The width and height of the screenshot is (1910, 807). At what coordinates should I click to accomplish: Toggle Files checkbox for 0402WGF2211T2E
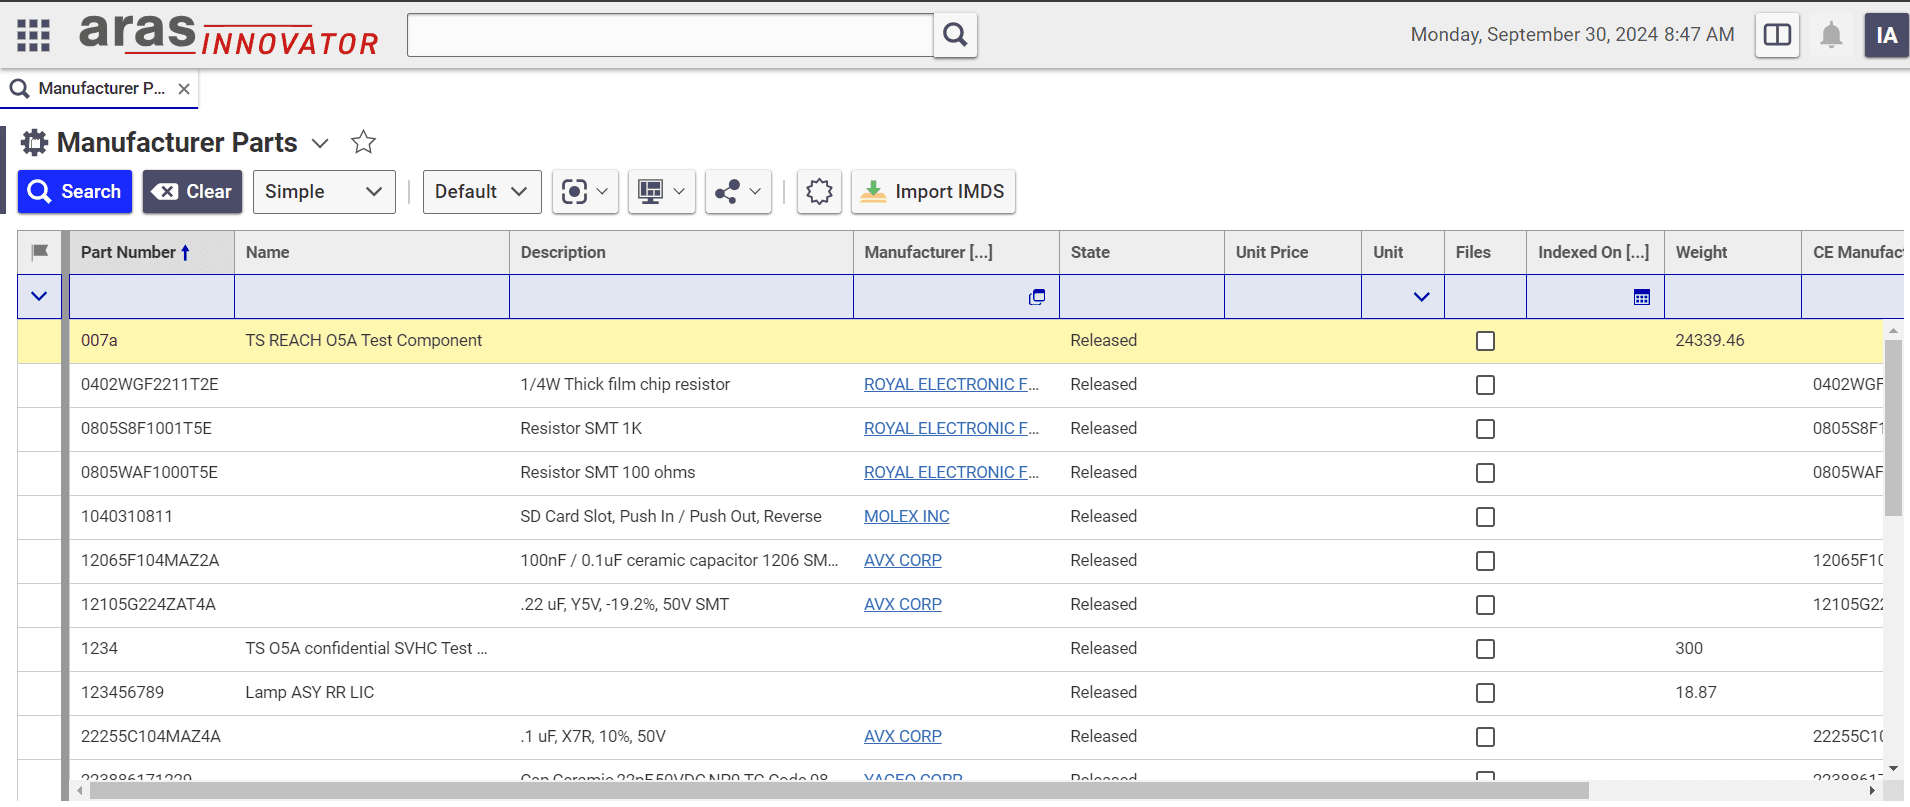pos(1485,385)
